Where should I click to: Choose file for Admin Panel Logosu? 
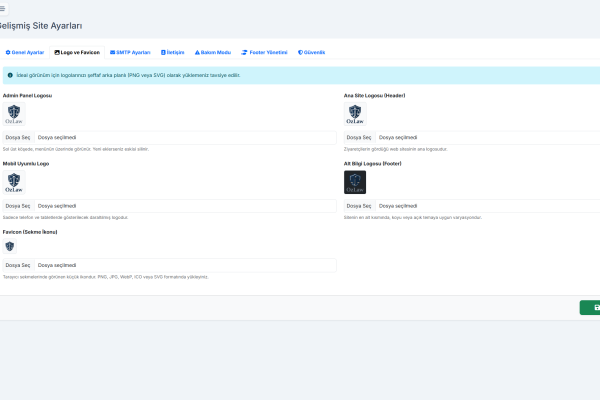18,137
